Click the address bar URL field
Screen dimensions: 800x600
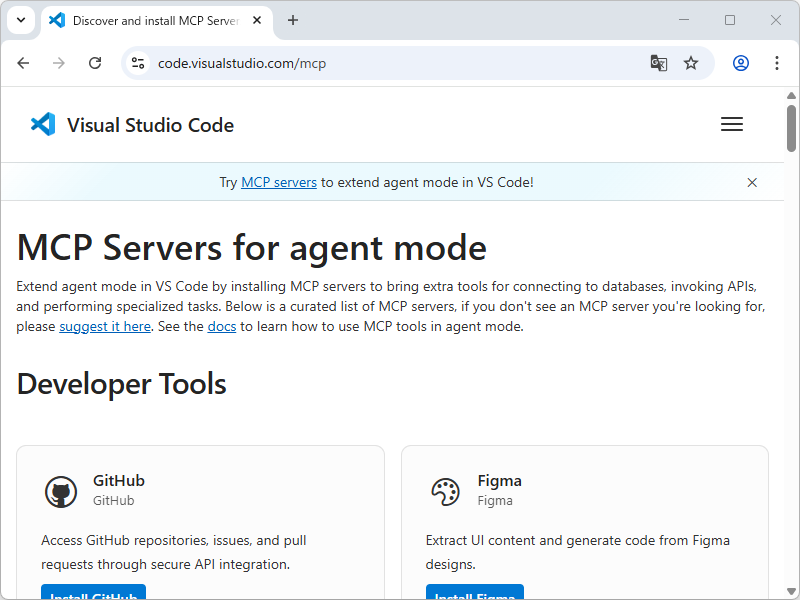(400, 63)
